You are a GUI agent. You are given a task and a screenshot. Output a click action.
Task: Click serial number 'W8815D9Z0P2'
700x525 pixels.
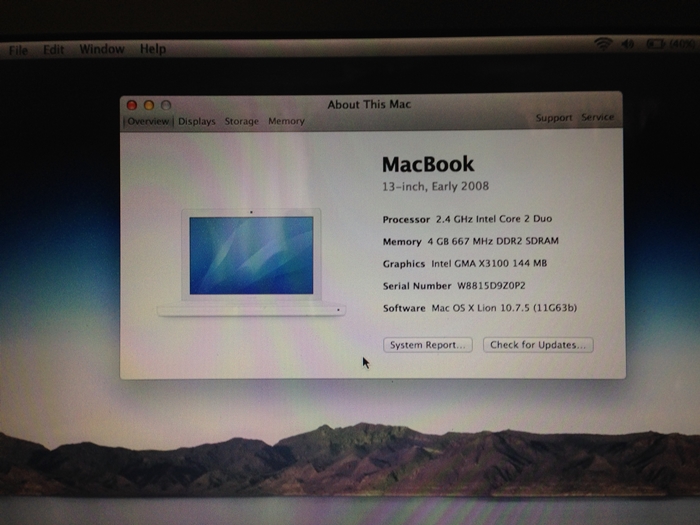coord(491,286)
